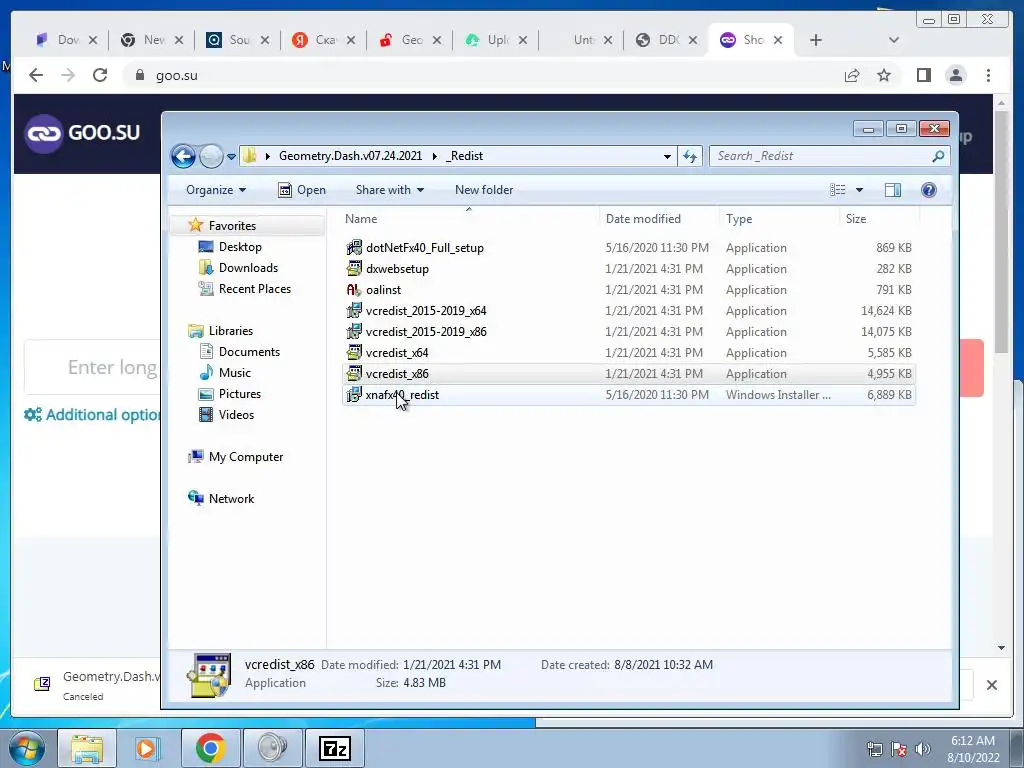Image resolution: width=1024 pixels, height=768 pixels.
Task: Click the Chrome back arrow
Action: (x=36, y=75)
